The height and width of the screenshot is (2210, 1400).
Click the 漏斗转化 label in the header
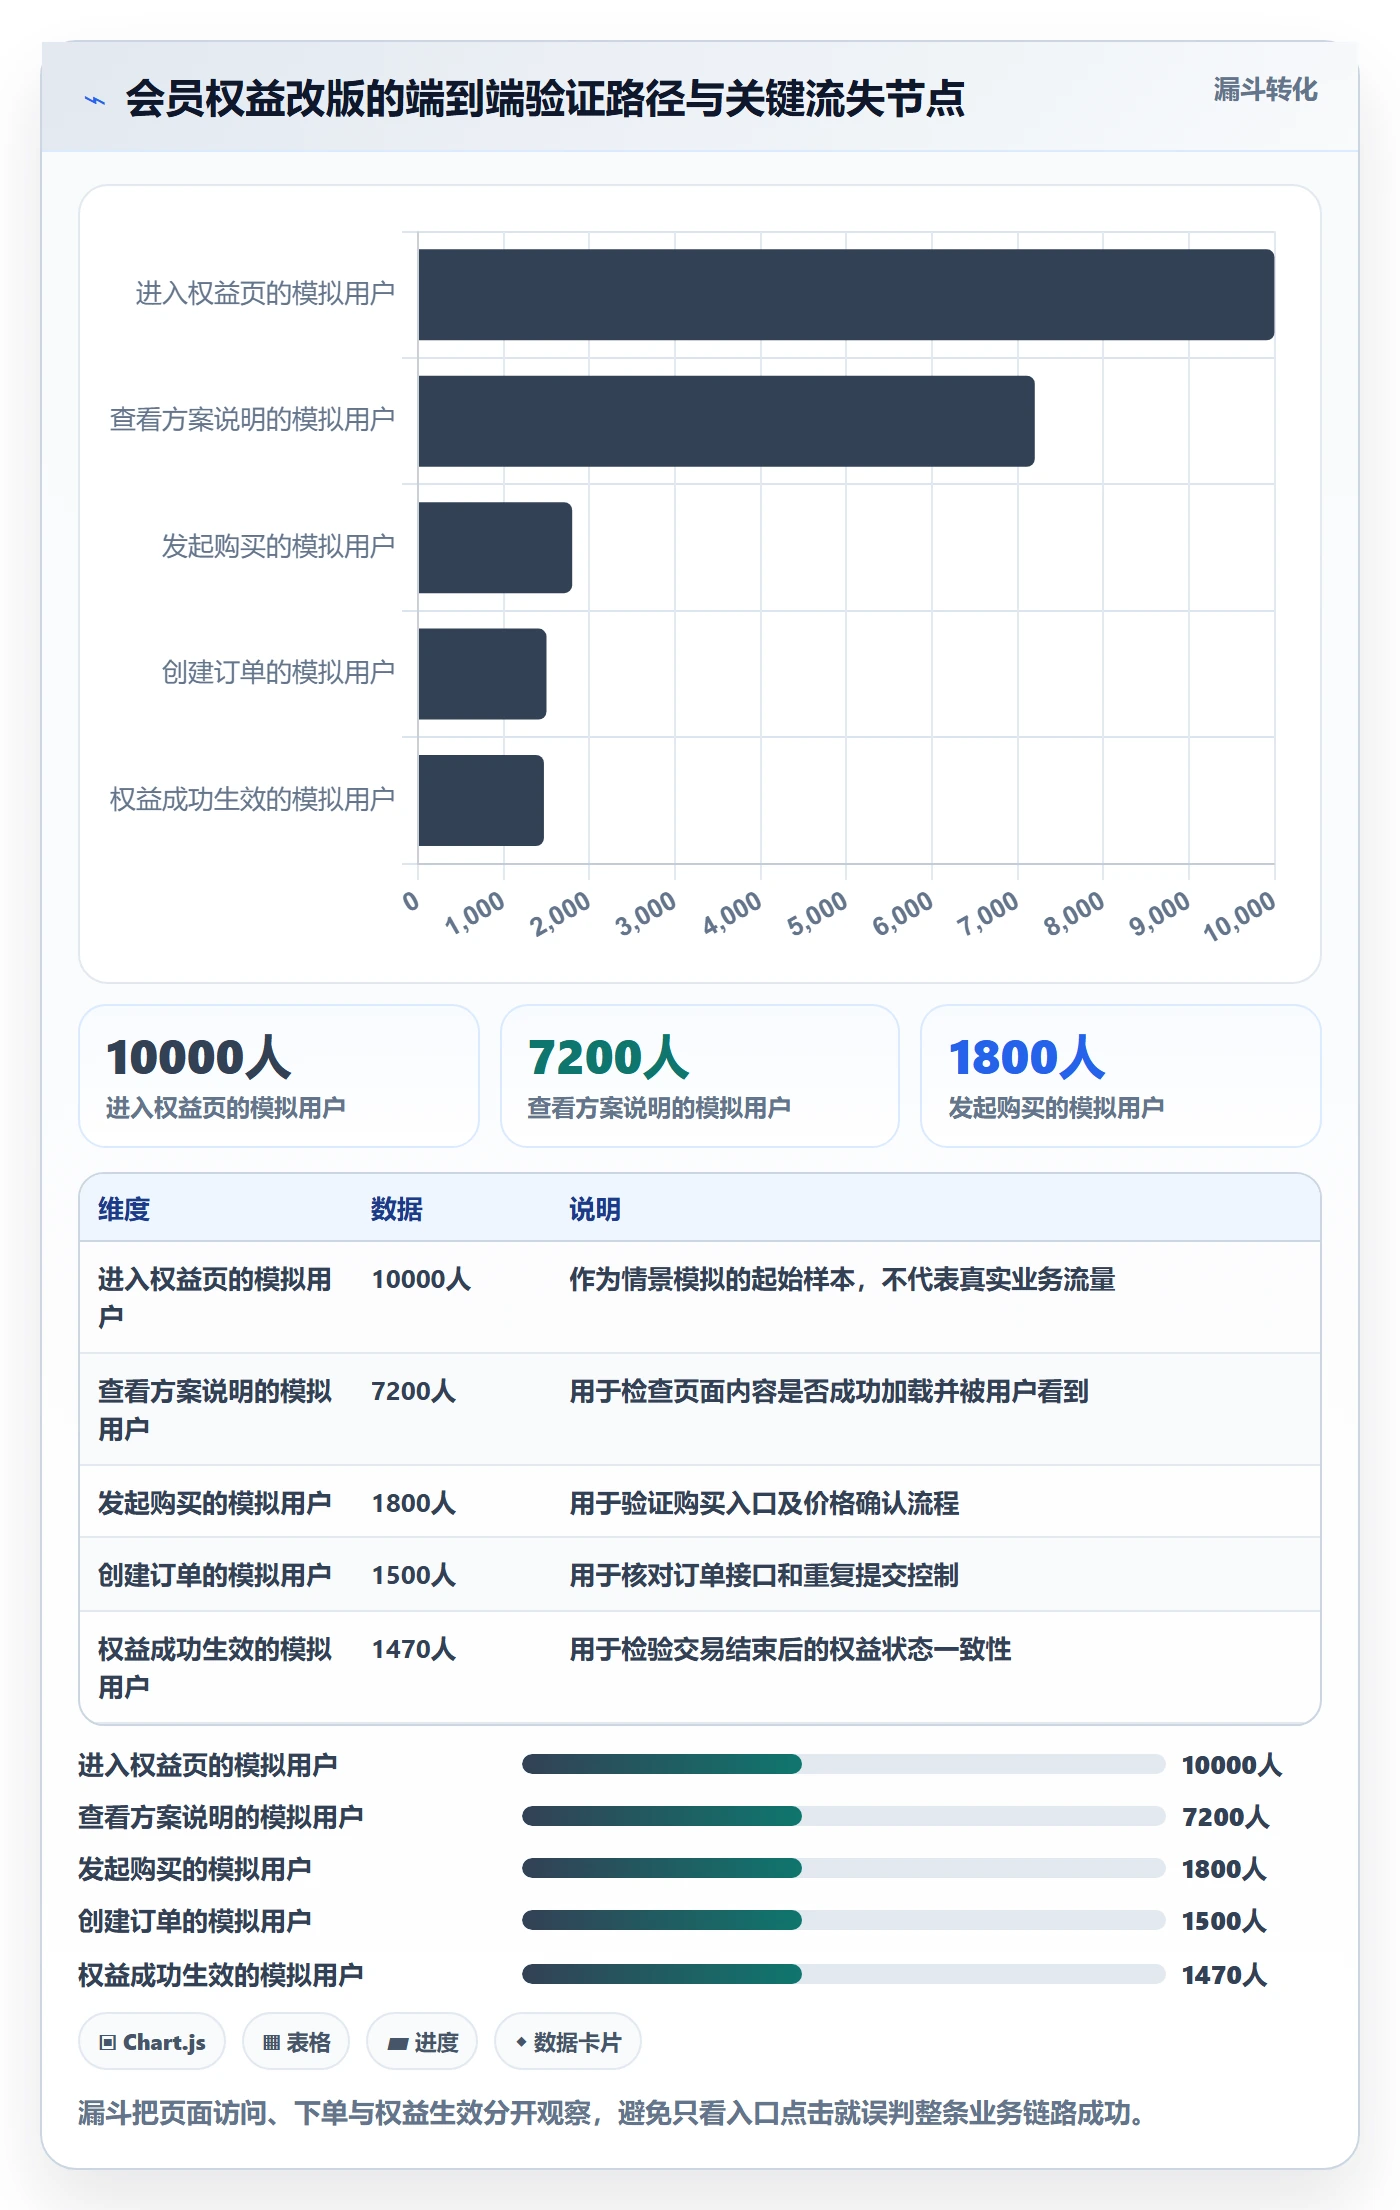point(1265,90)
